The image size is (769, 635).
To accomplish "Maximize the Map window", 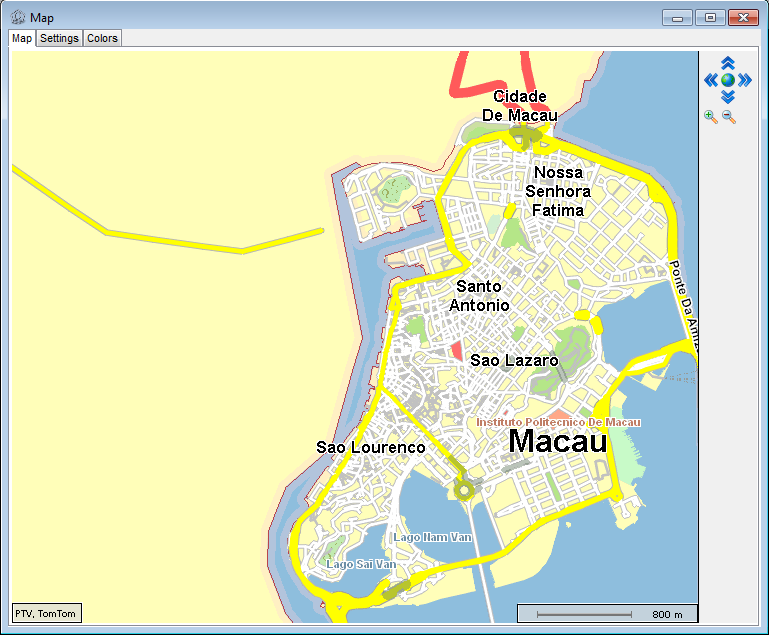I will (711, 17).
